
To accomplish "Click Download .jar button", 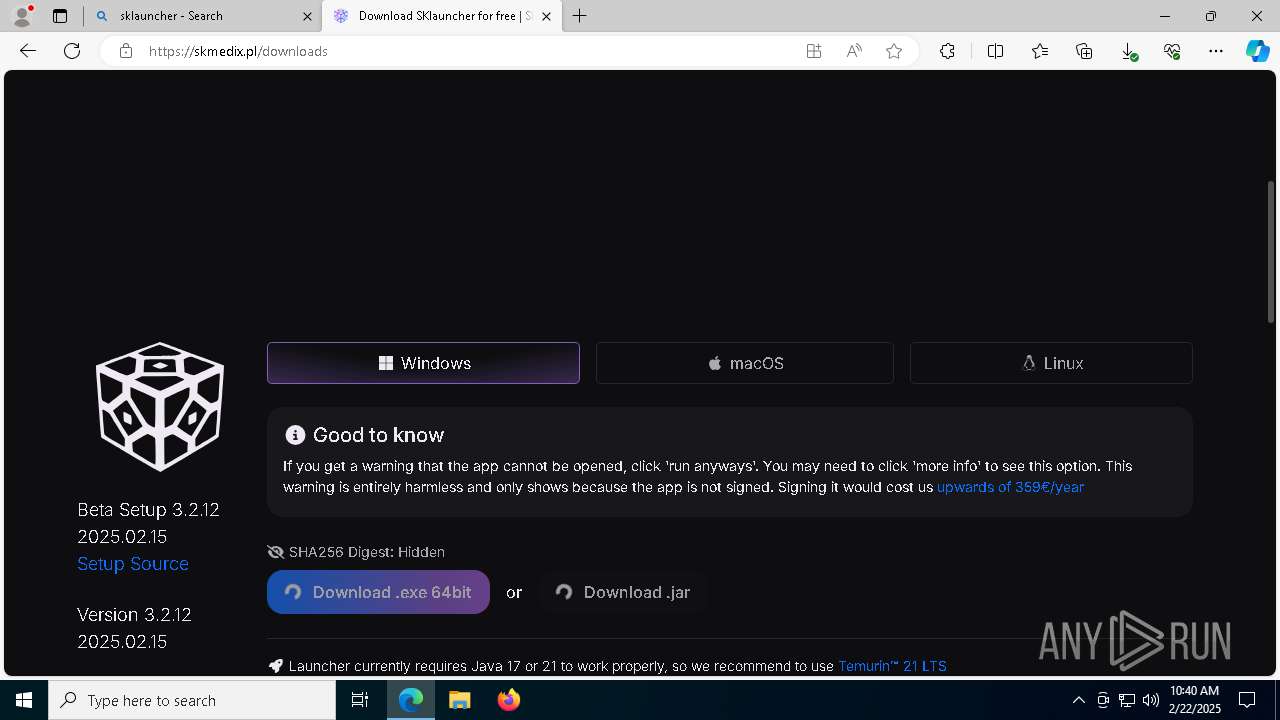I will click(623, 592).
